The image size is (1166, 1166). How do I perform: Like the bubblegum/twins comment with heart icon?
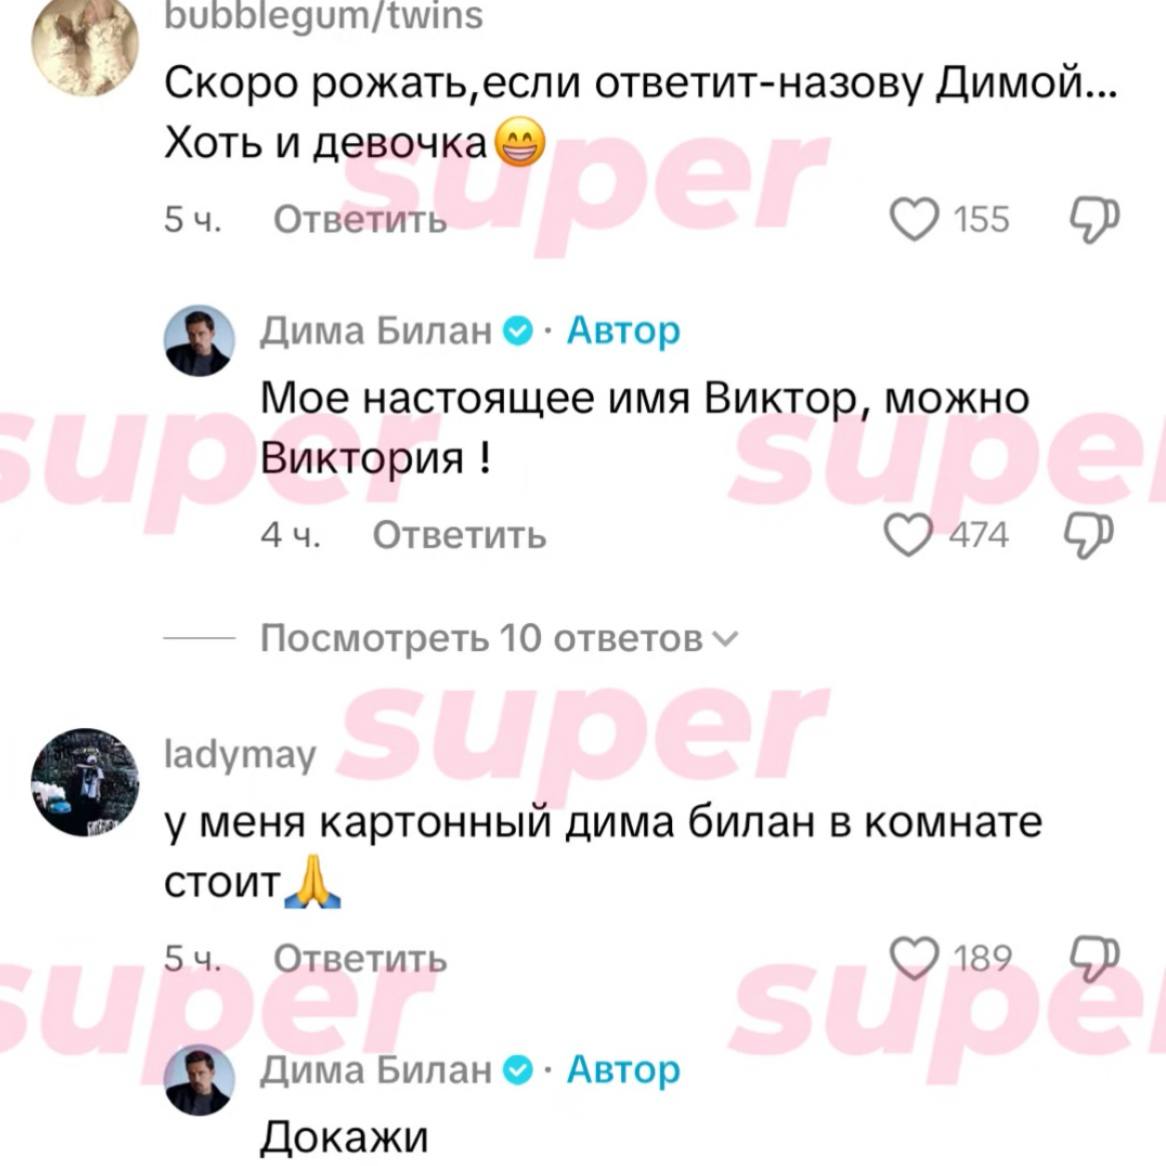(x=914, y=219)
